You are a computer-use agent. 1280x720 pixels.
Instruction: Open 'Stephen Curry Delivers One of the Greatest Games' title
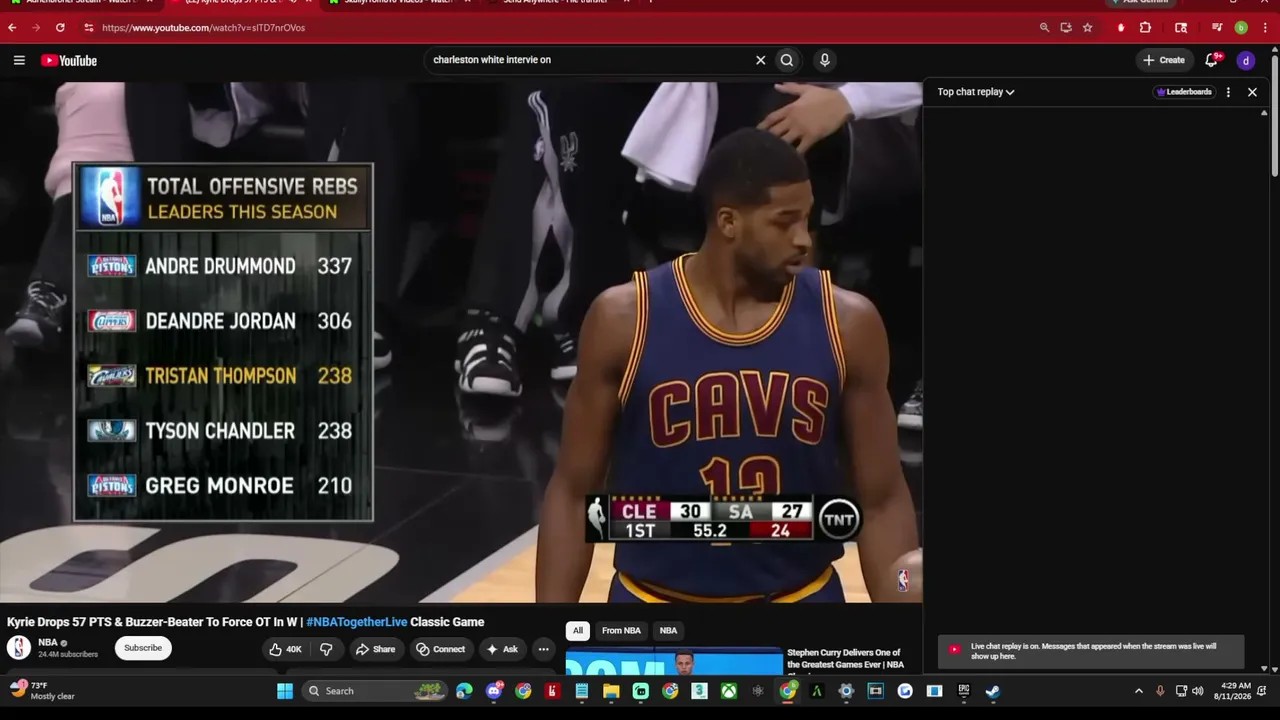[x=846, y=659]
